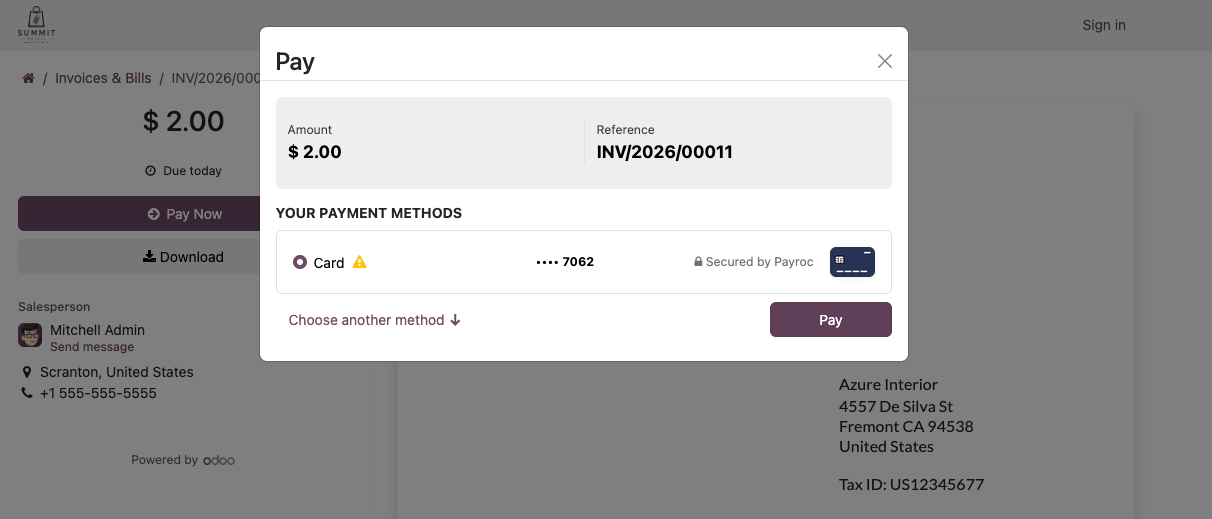Click the Send message link
1212x519 pixels.
click(x=92, y=347)
